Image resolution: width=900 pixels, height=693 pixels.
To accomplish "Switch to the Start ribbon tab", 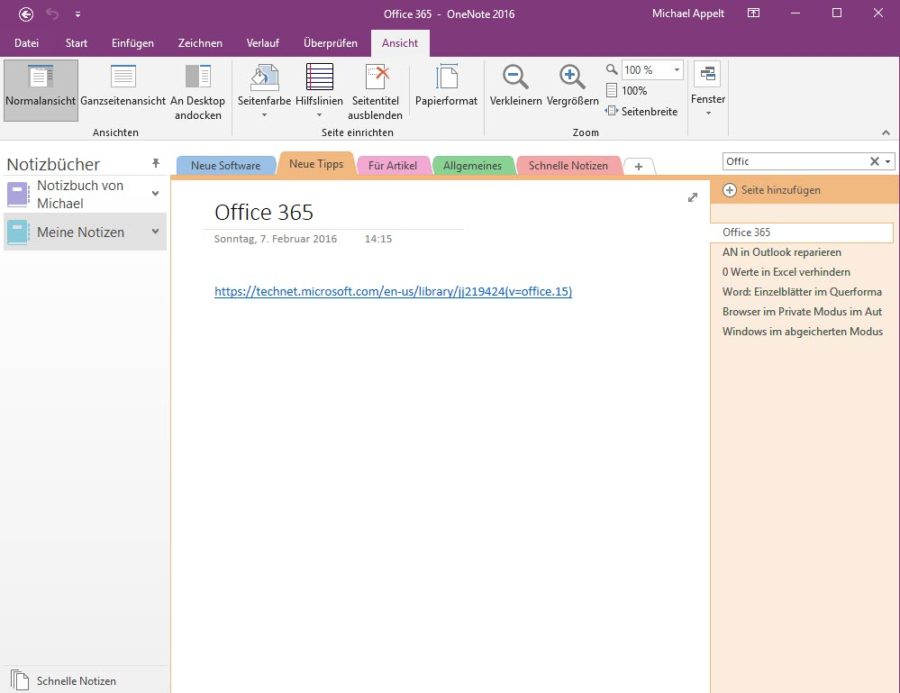I will click(76, 43).
